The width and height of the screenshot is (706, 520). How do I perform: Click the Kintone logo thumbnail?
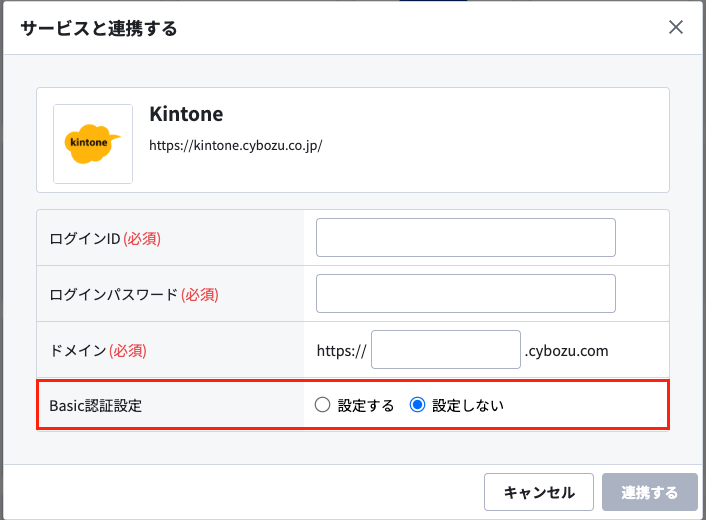93,144
